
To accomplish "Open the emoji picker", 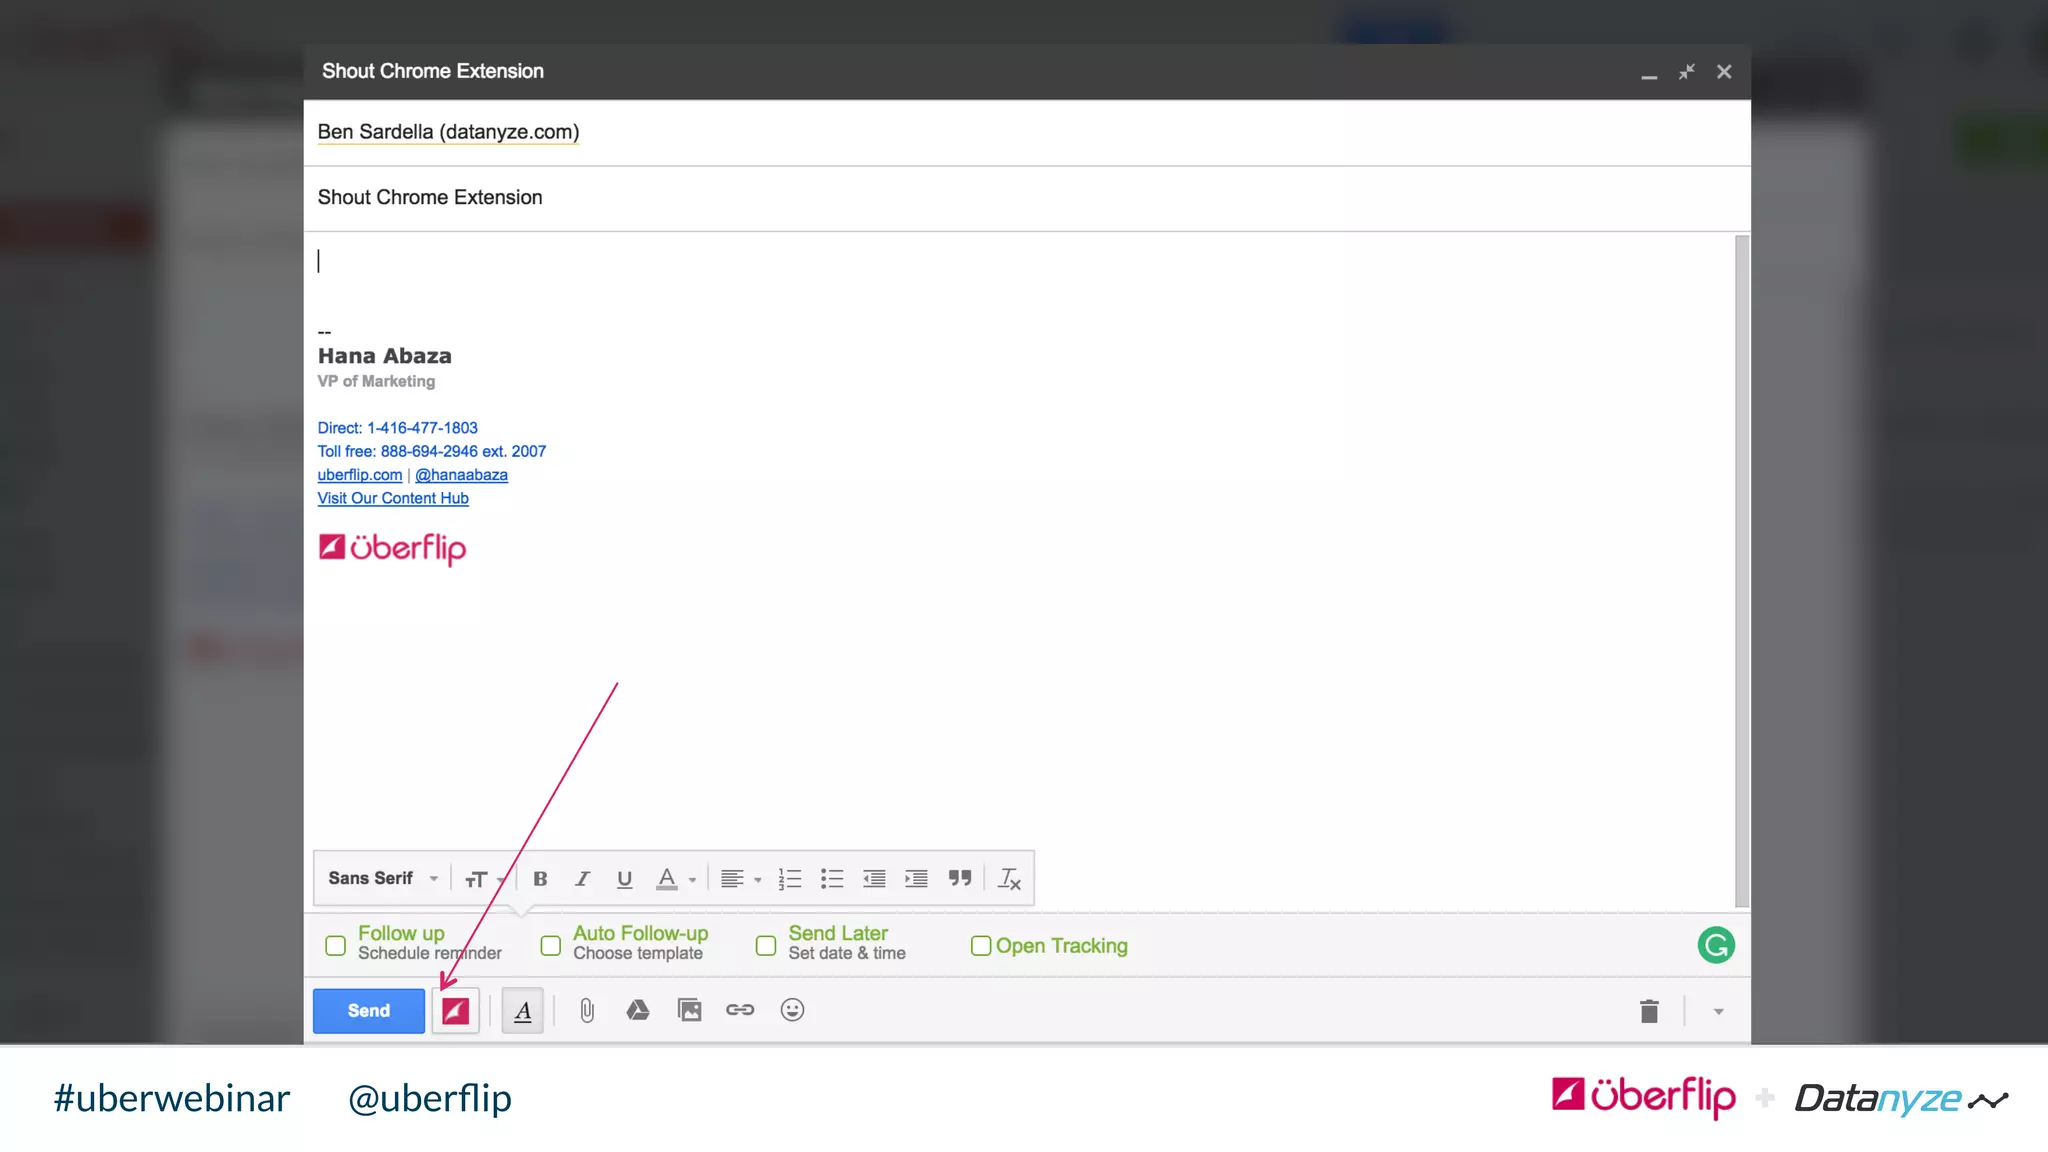I will click(x=792, y=1010).
